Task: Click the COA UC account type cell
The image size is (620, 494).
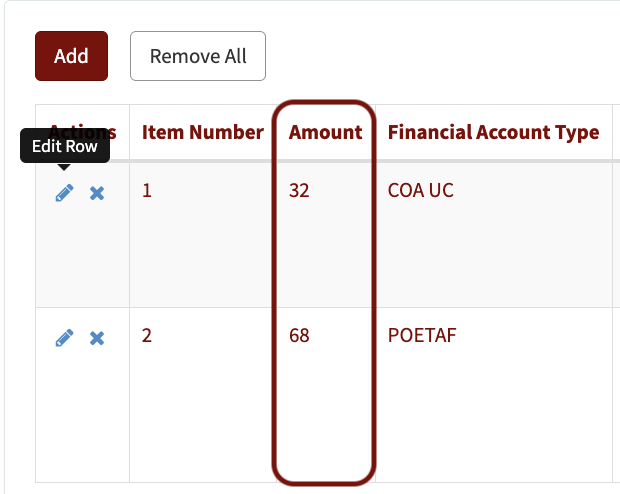Action: click(420, 191)
